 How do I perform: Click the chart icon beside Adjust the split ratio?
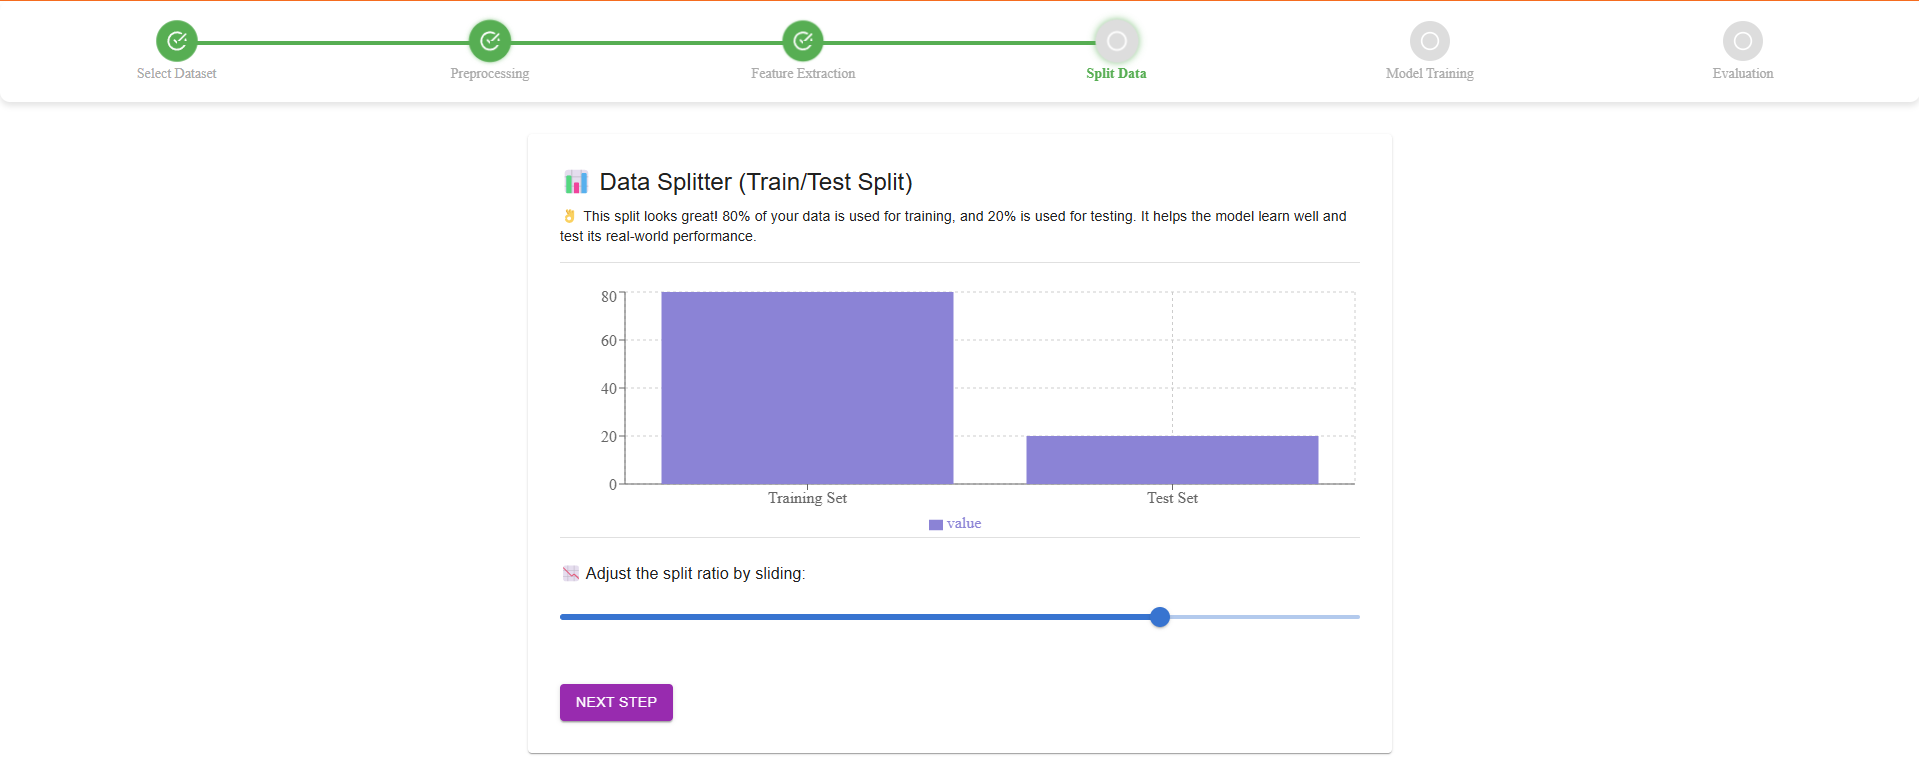coord(571,573)
